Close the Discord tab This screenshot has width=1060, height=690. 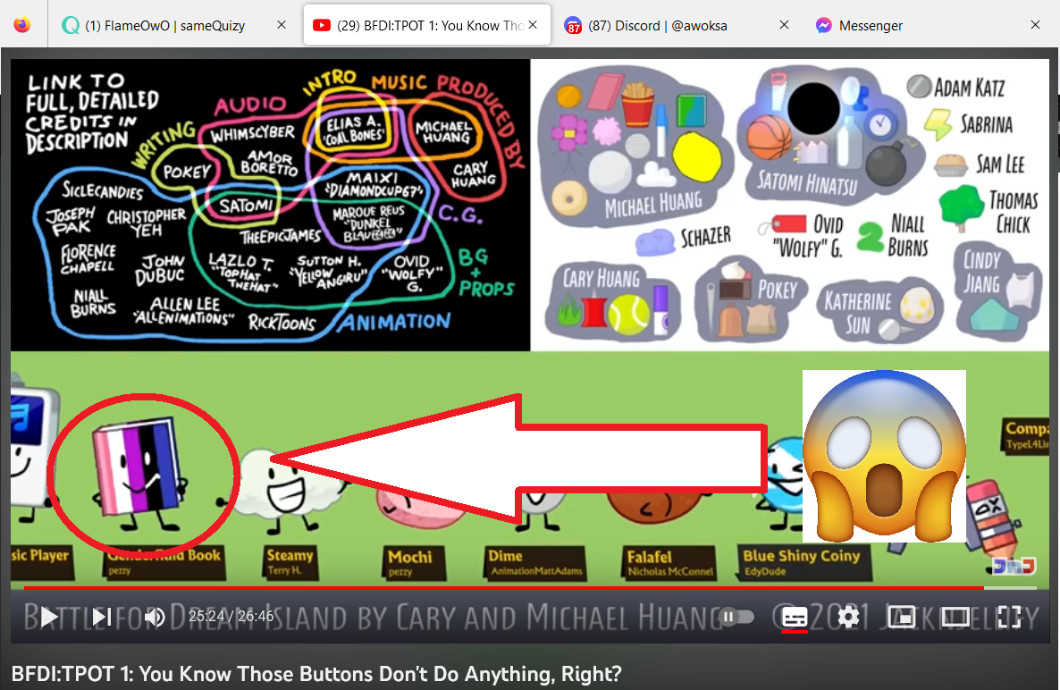(784, 25)
